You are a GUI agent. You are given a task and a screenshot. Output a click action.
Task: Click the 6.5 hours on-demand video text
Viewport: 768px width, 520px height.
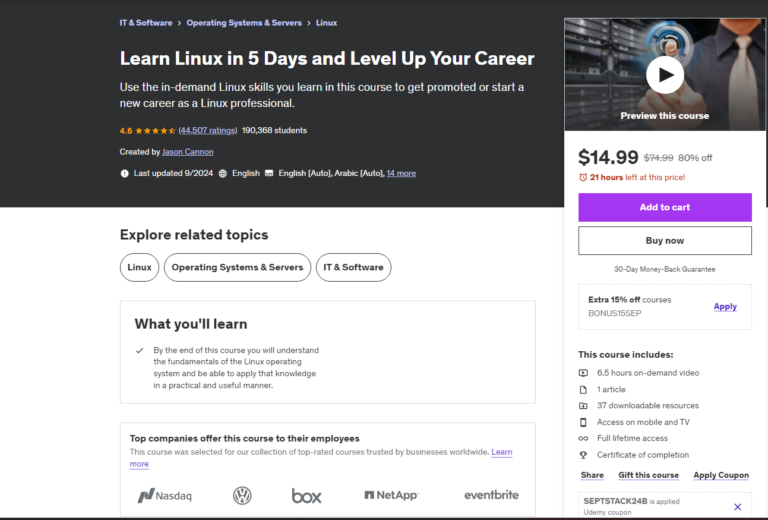[648, 373]
